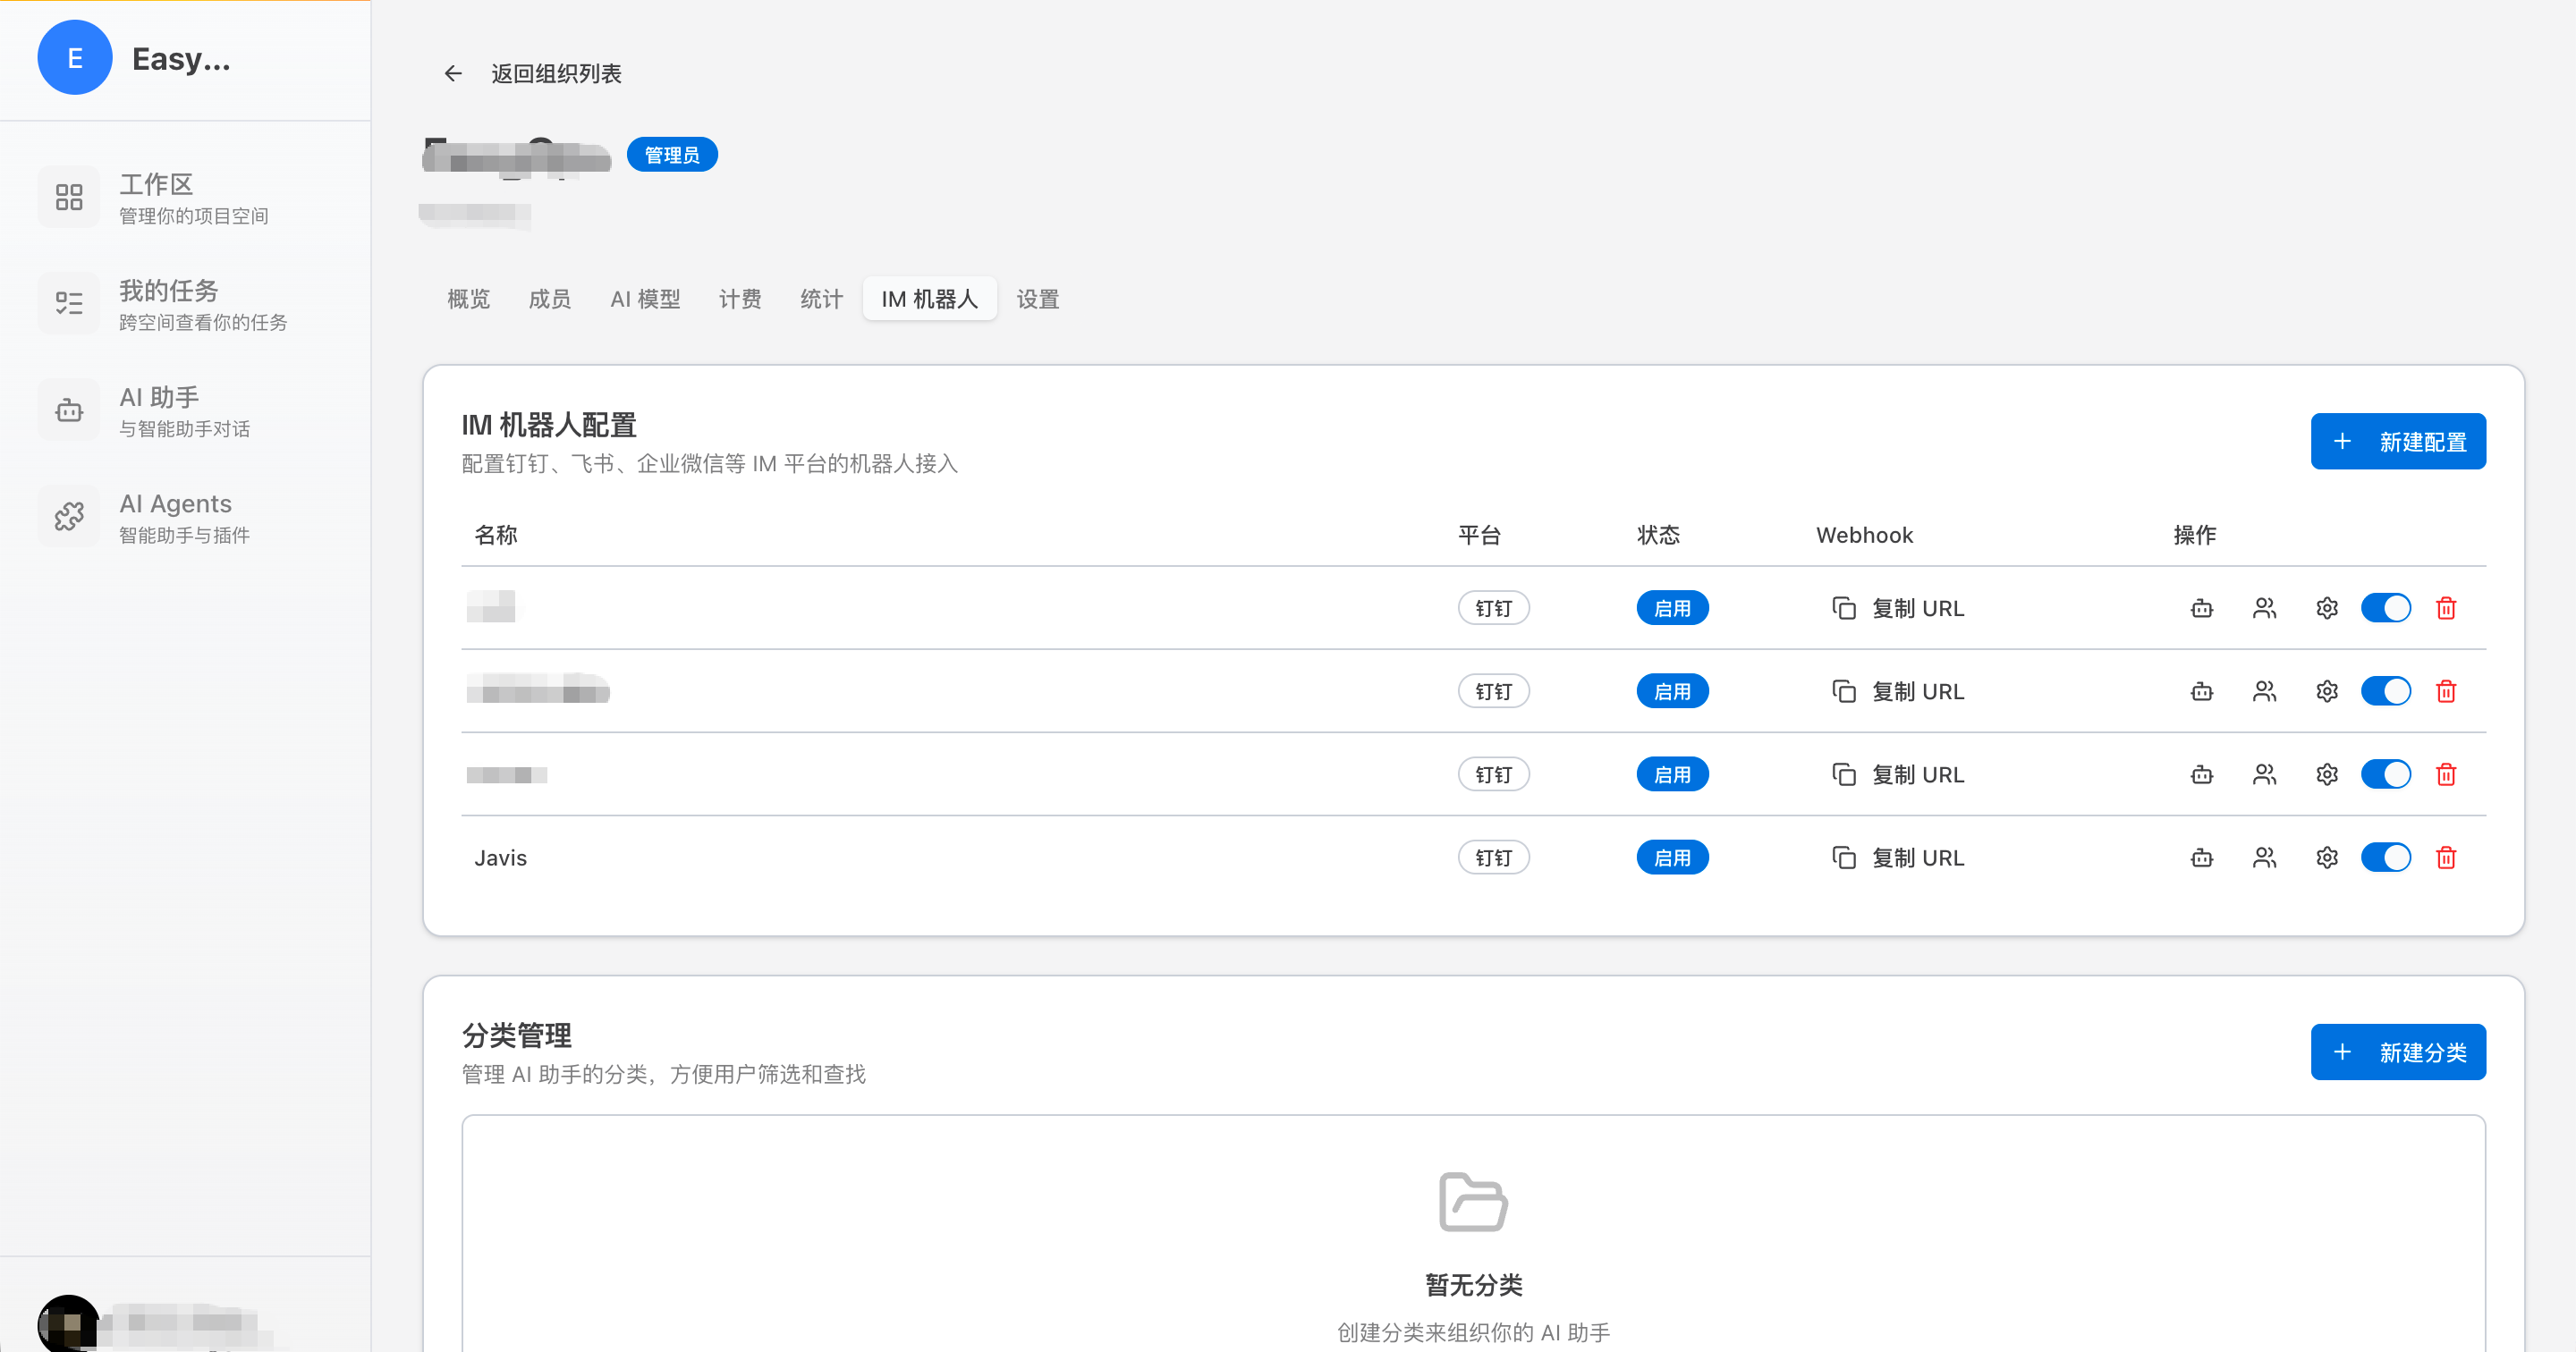Open settings for the Javis robot

point(2327,857)
